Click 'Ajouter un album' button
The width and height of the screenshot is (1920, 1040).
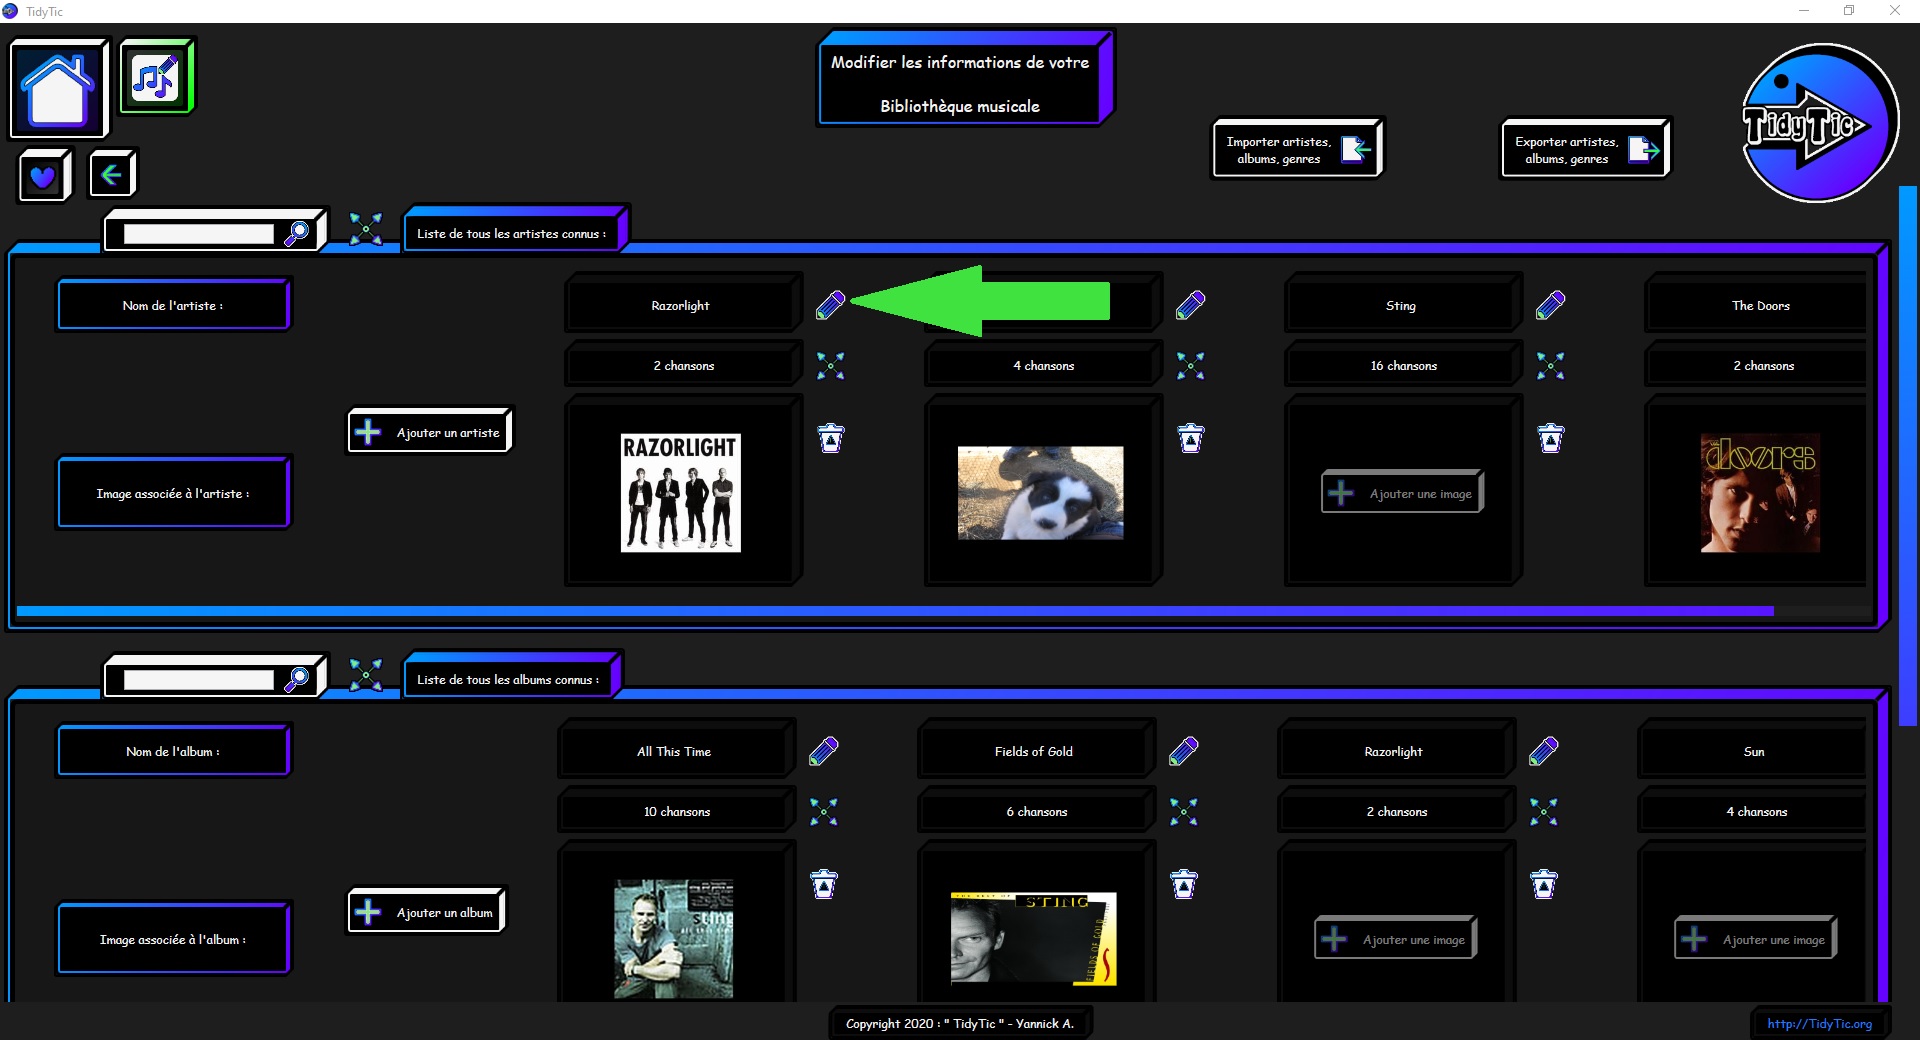click(427, 911)
